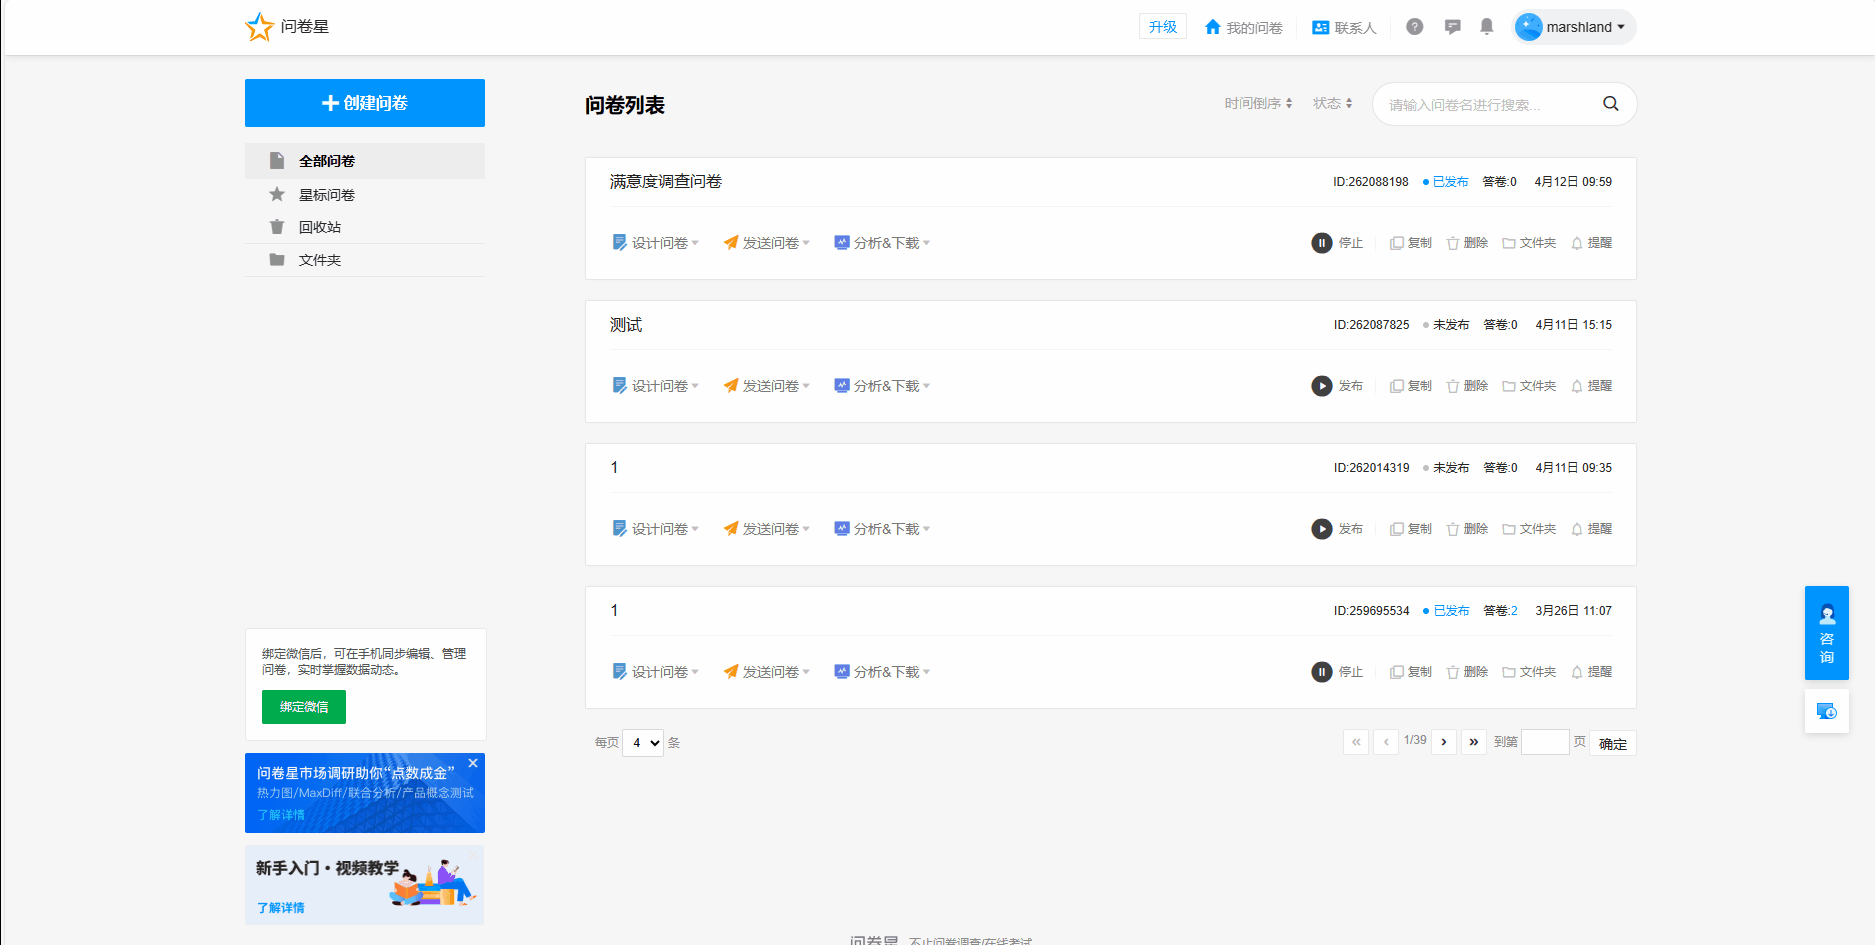Open the marshland account menu
The width and height of the screenshot is (1875, 945).
point(1574,27)
